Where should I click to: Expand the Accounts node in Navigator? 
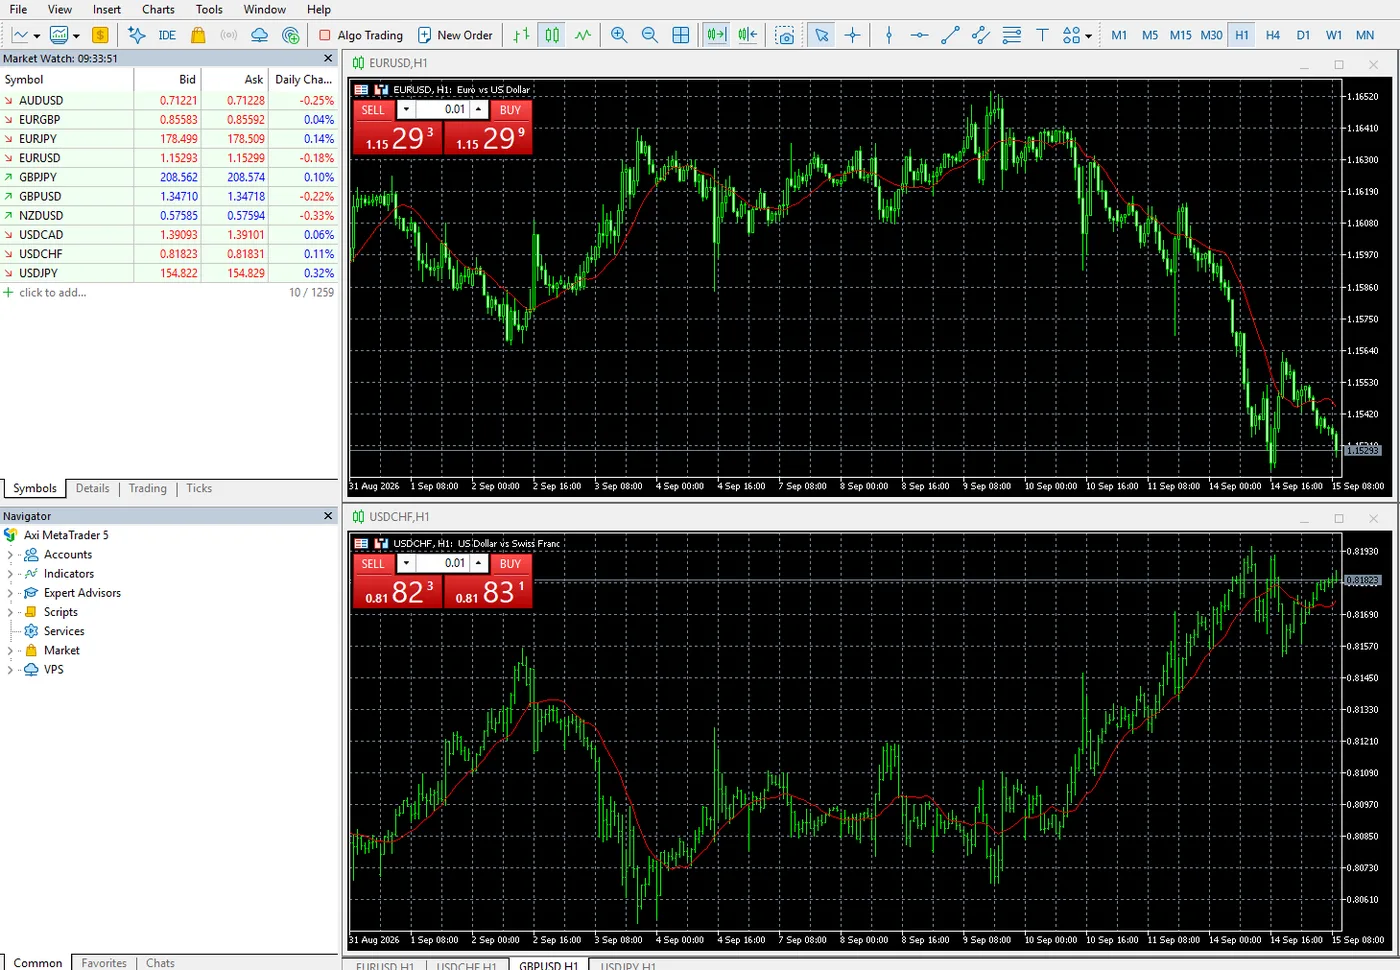point(10,555)
